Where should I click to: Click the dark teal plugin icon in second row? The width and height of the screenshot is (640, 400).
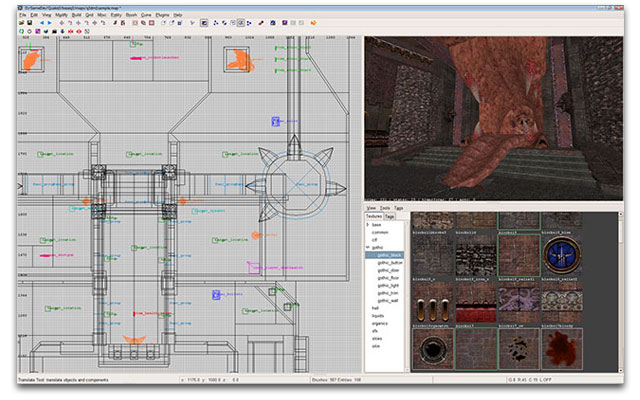pyautogui.click(x=46, y=31)
